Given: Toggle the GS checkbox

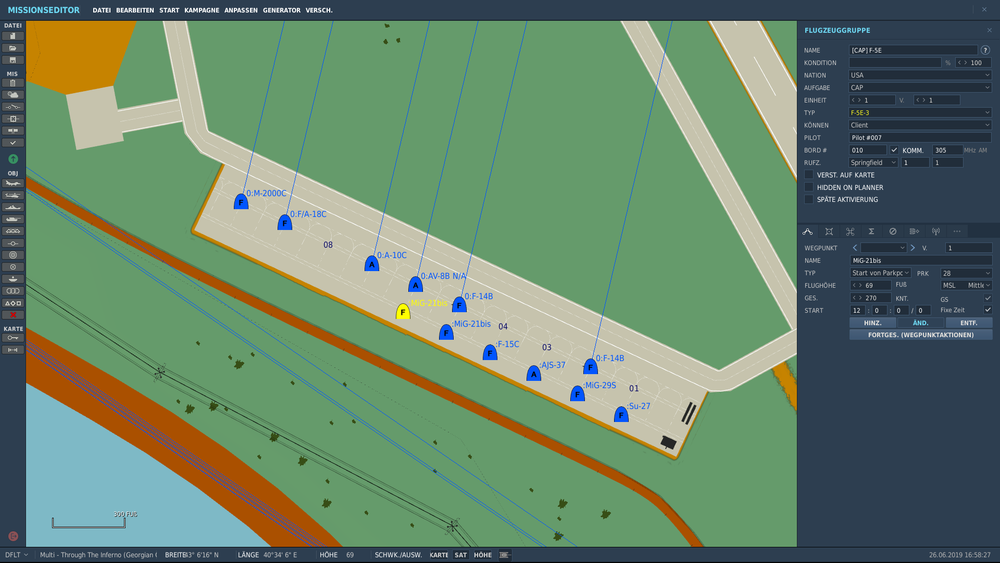Looking at the screenshot, I should [x=988, y=298].
